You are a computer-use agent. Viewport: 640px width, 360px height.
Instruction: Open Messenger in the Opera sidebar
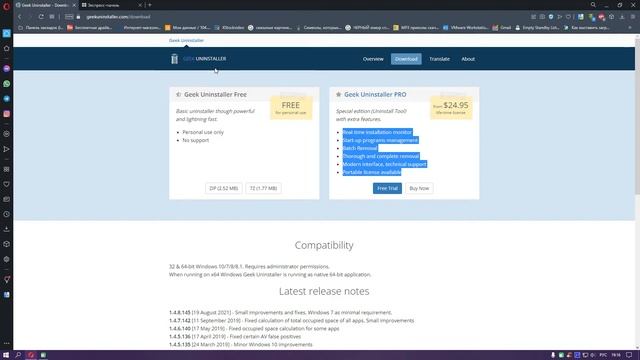(x=7, y=69)
